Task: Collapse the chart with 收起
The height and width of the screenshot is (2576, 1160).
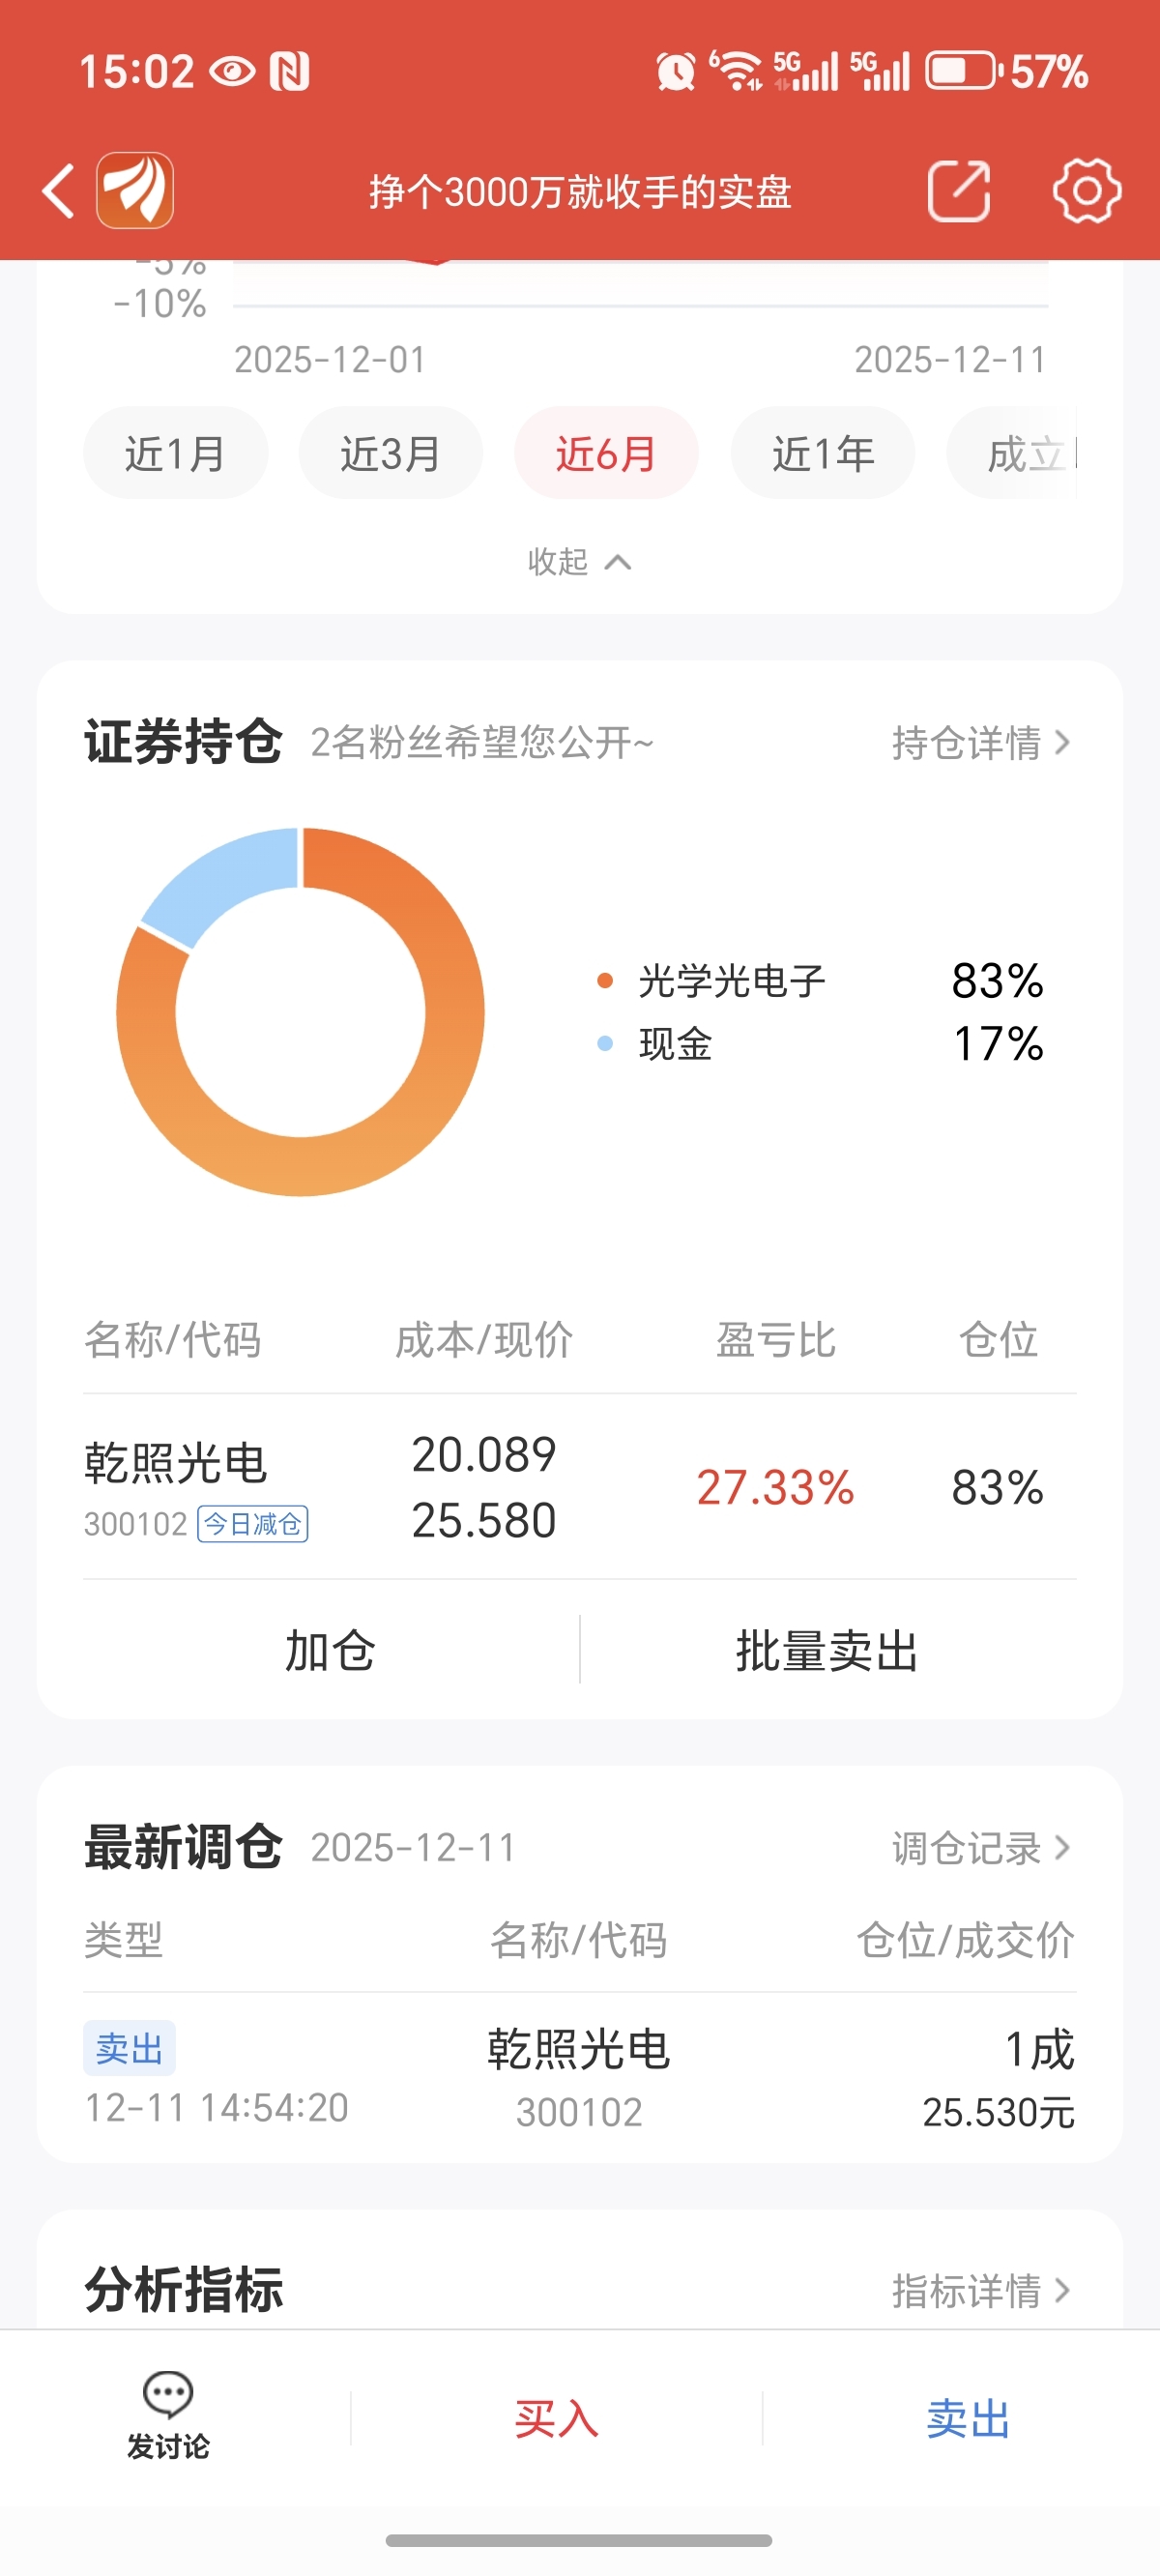Action: click(579, 562)
